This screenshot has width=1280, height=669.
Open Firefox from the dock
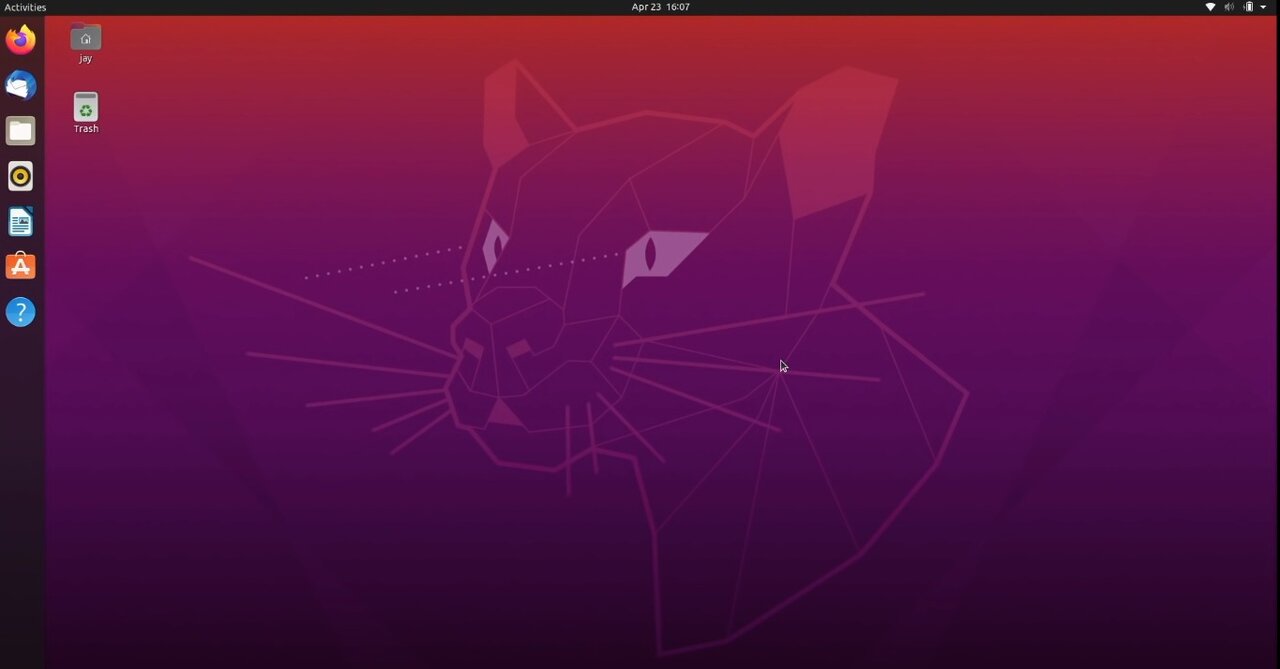[x=20, y=40]
